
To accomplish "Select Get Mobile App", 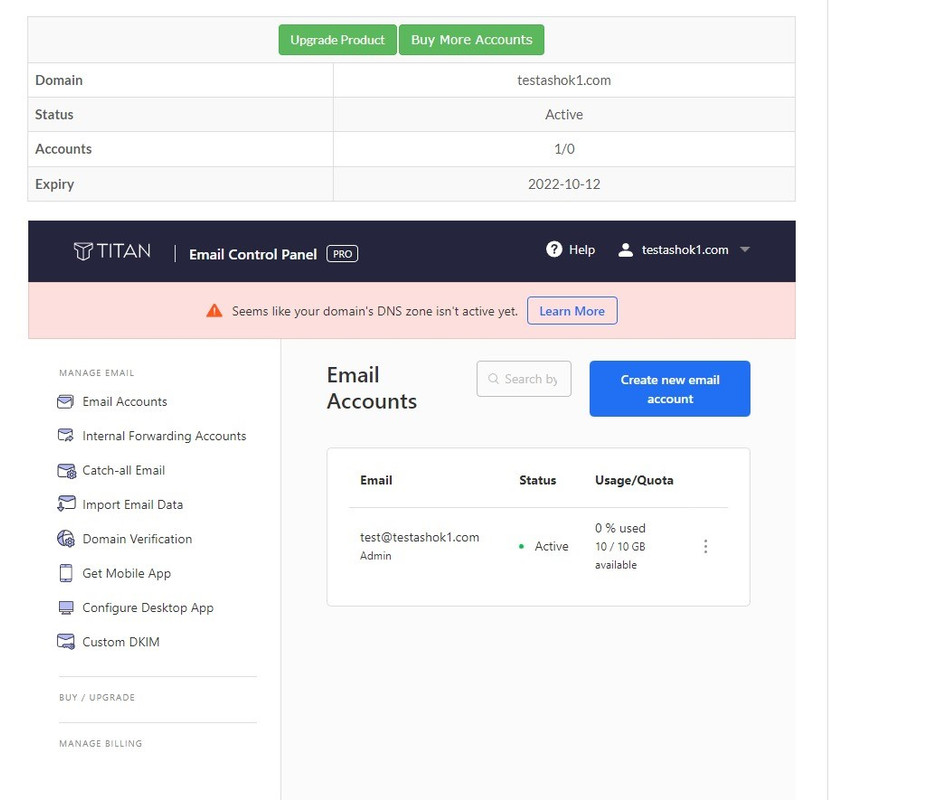I will point(127,574).
